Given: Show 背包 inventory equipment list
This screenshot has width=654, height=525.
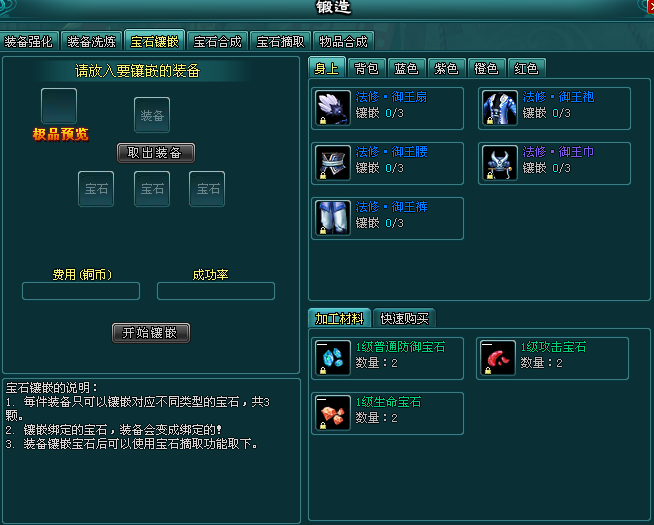Looking at the screenshot, I should 366,68.
